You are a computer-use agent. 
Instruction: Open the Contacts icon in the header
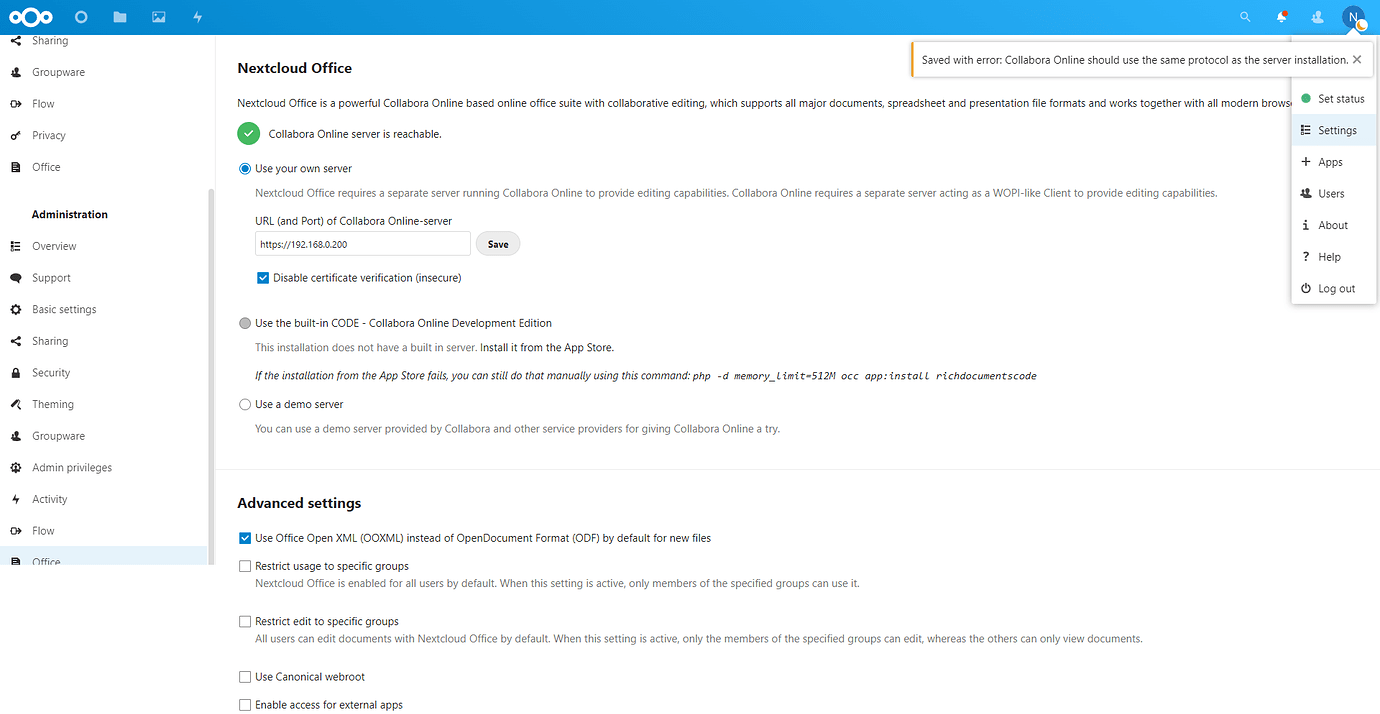[x=1316, y=16]
